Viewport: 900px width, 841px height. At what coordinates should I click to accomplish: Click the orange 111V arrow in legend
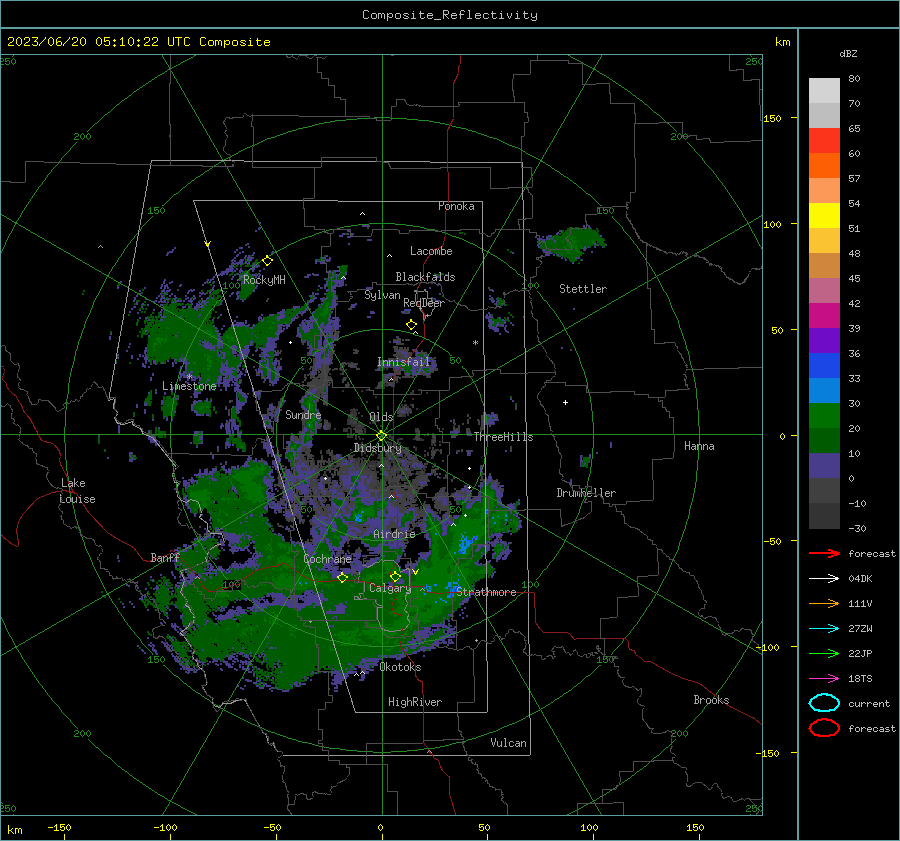(x=824, y=603)
